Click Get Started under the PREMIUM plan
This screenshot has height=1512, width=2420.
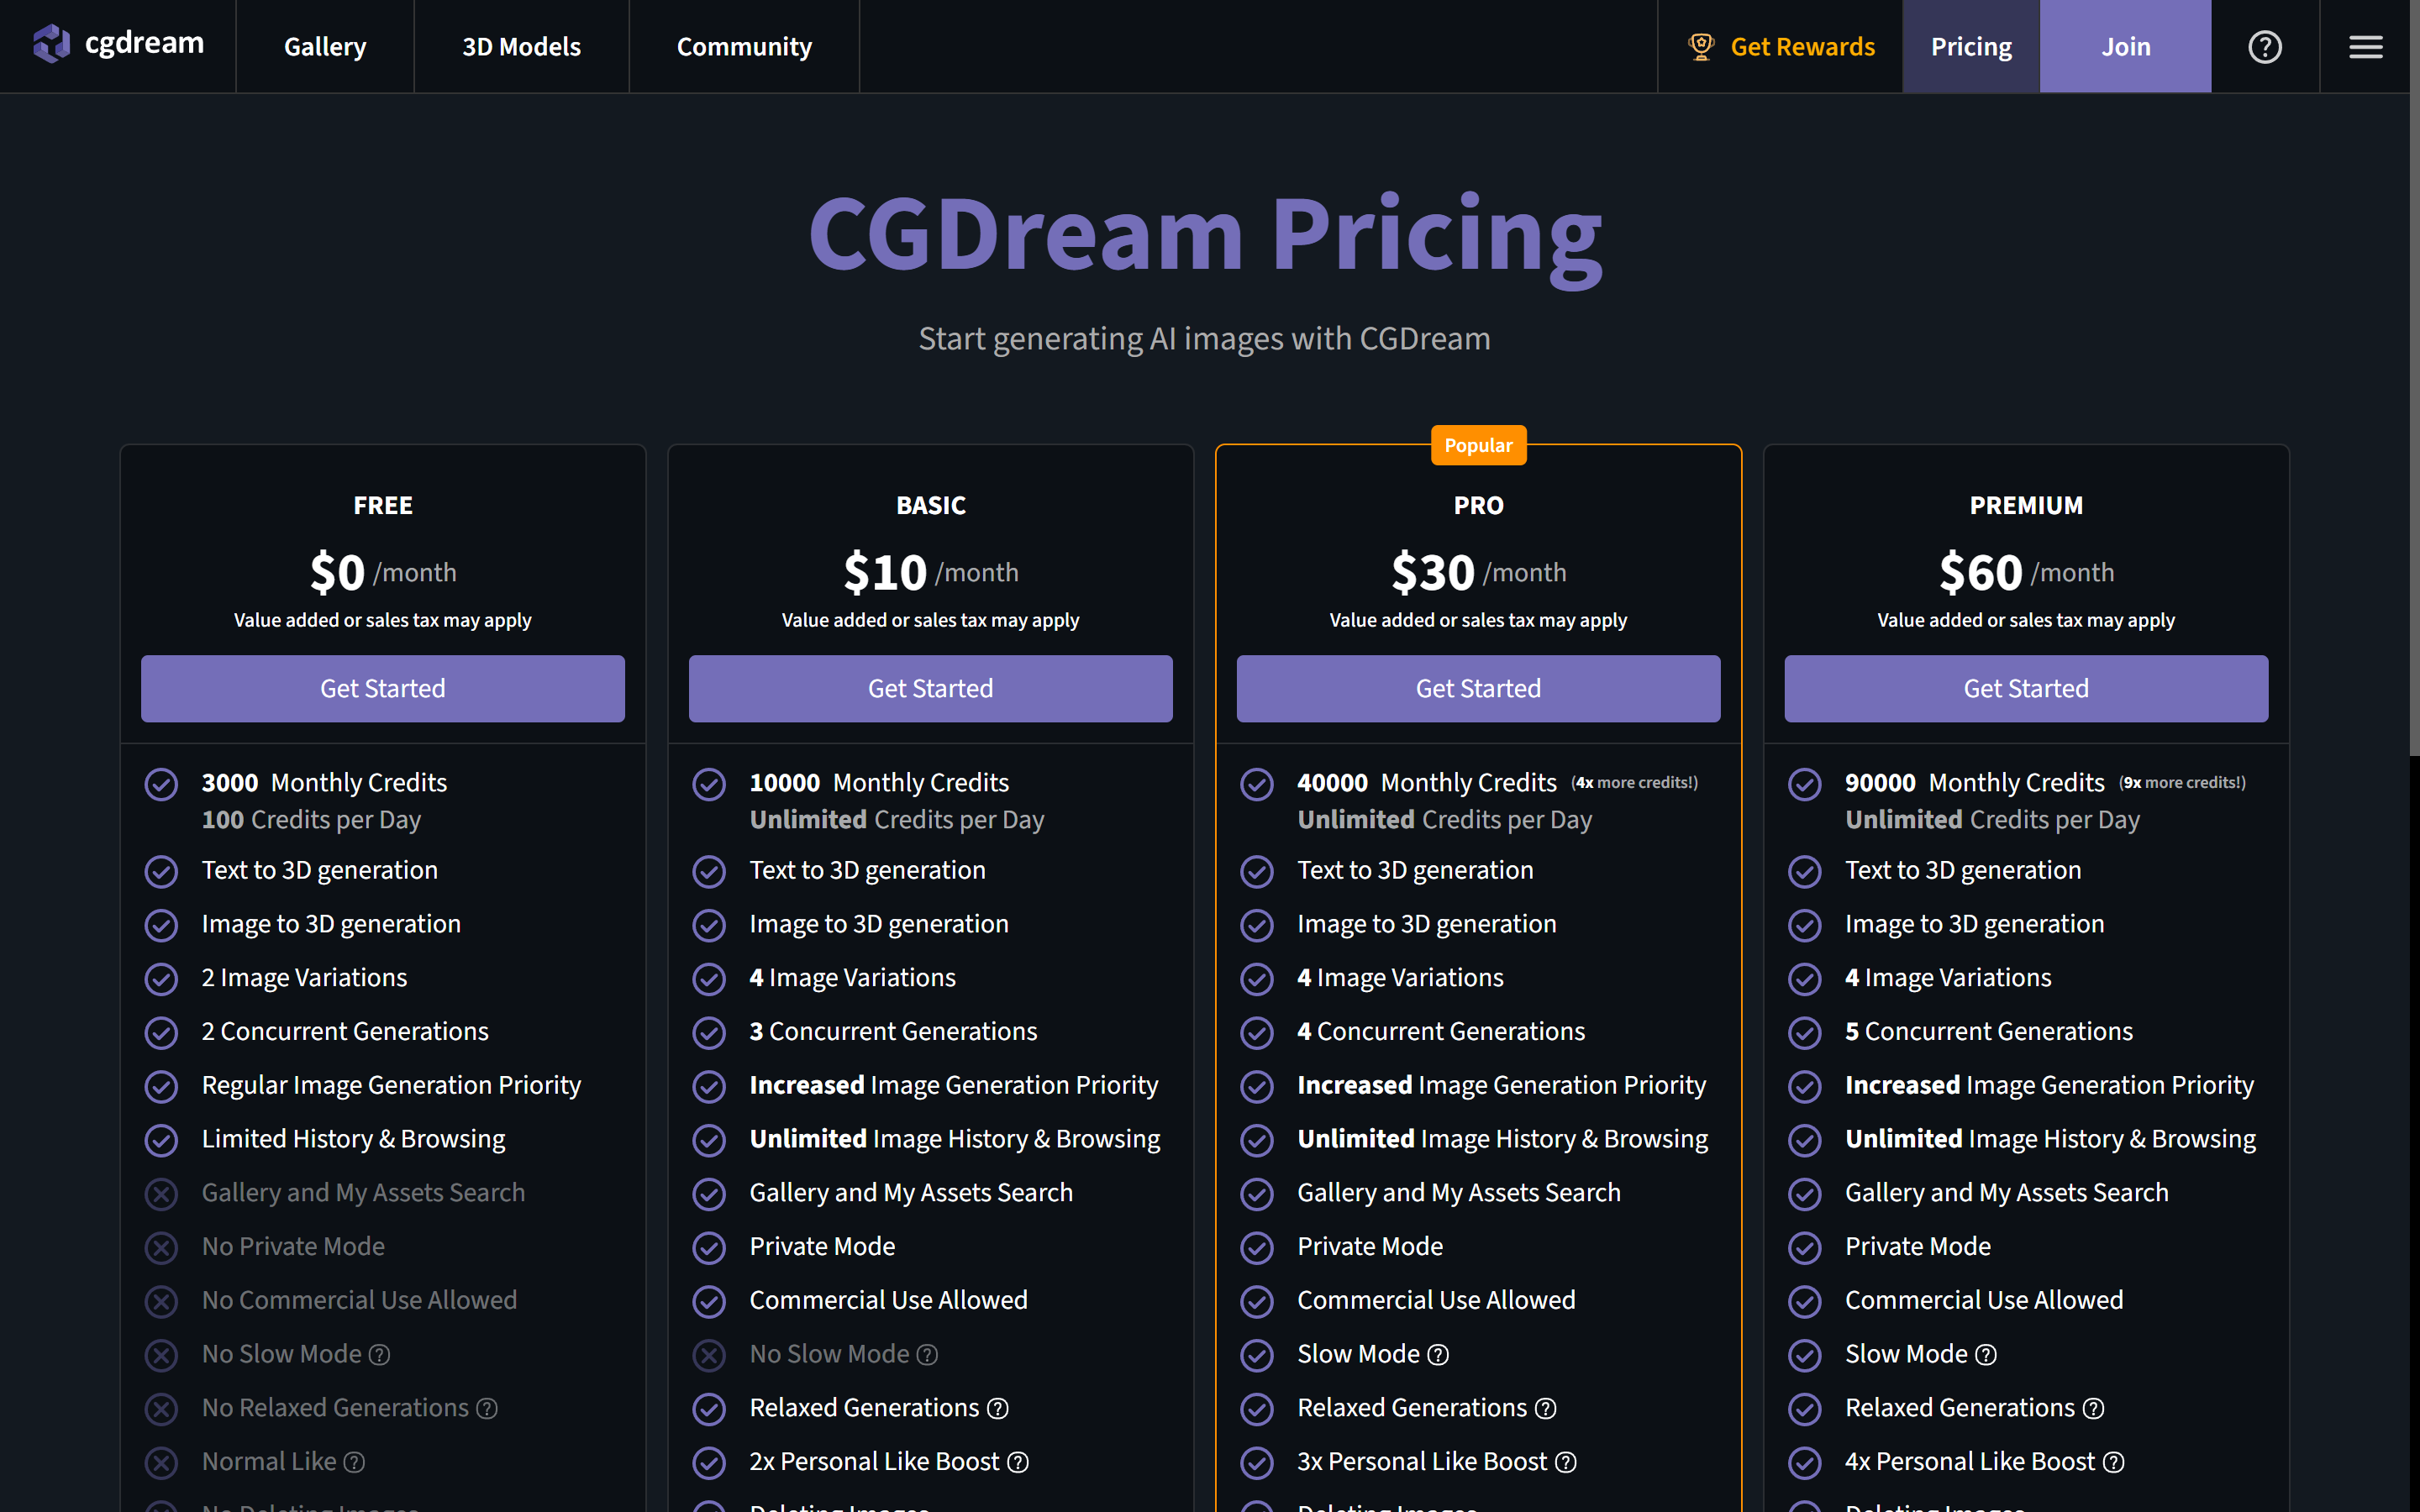click(2026, 688)
